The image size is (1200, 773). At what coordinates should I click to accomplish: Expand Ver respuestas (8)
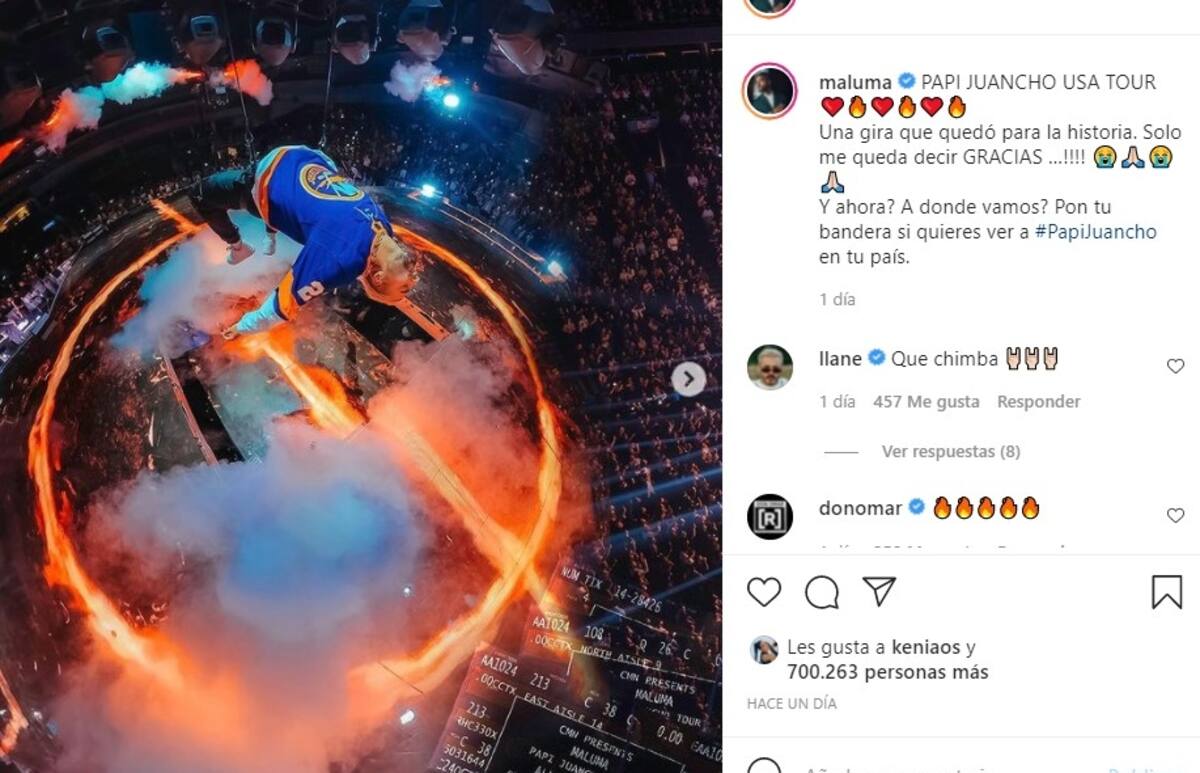click(x=951, y=452)
